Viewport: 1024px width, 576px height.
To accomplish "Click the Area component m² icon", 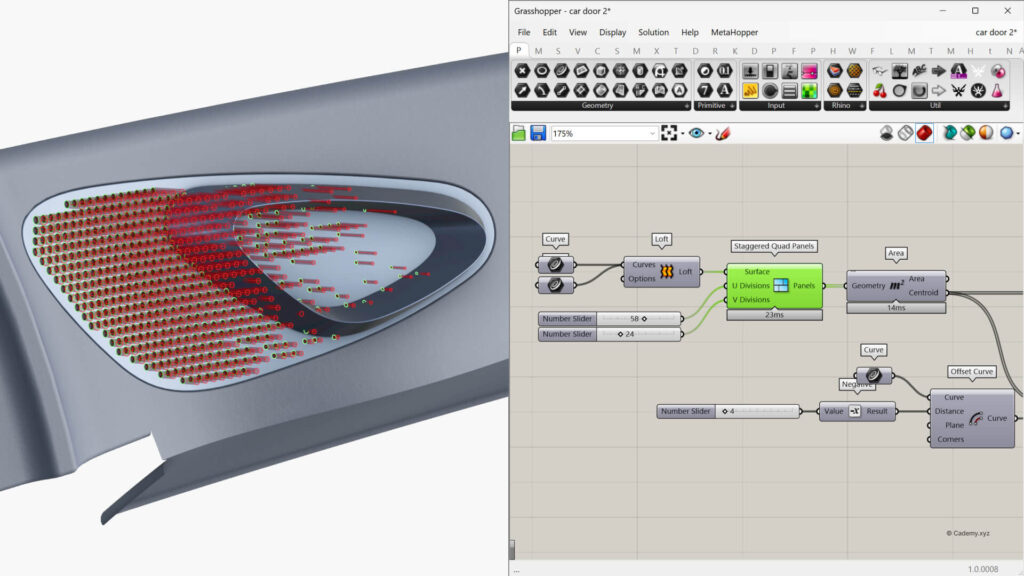I will point(897,286).
